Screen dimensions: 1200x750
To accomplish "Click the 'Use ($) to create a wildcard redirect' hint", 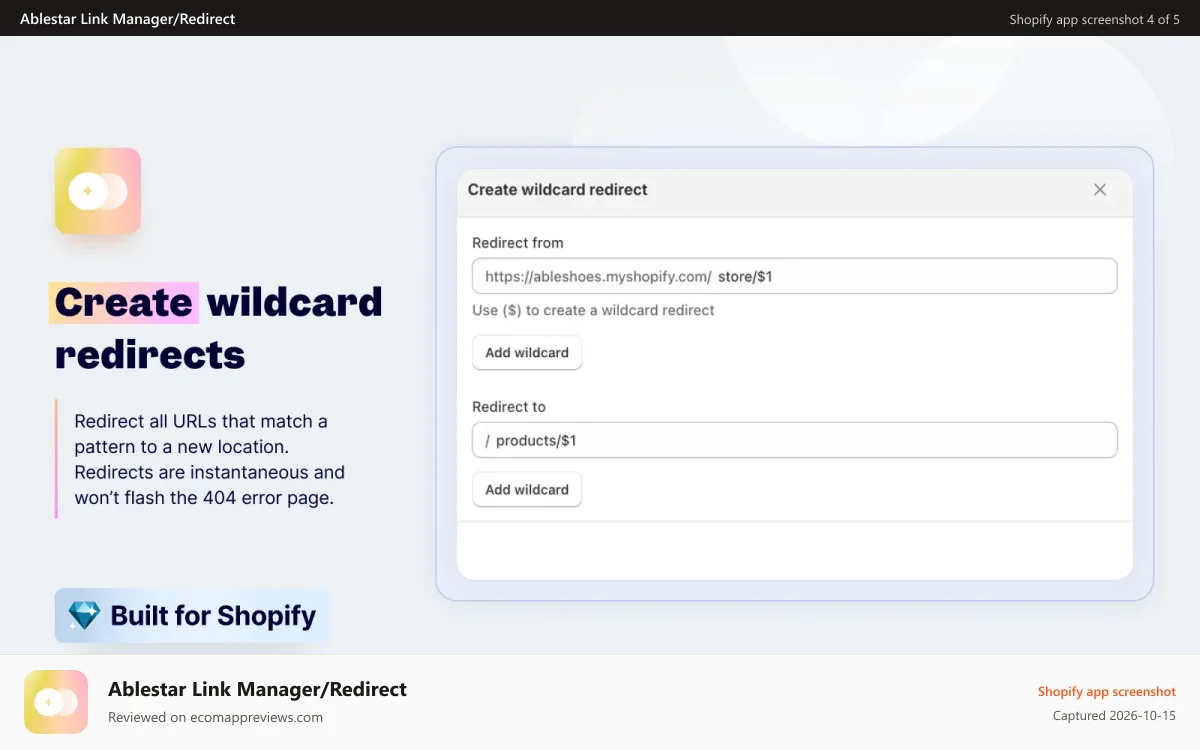I will tap(593, 310).
